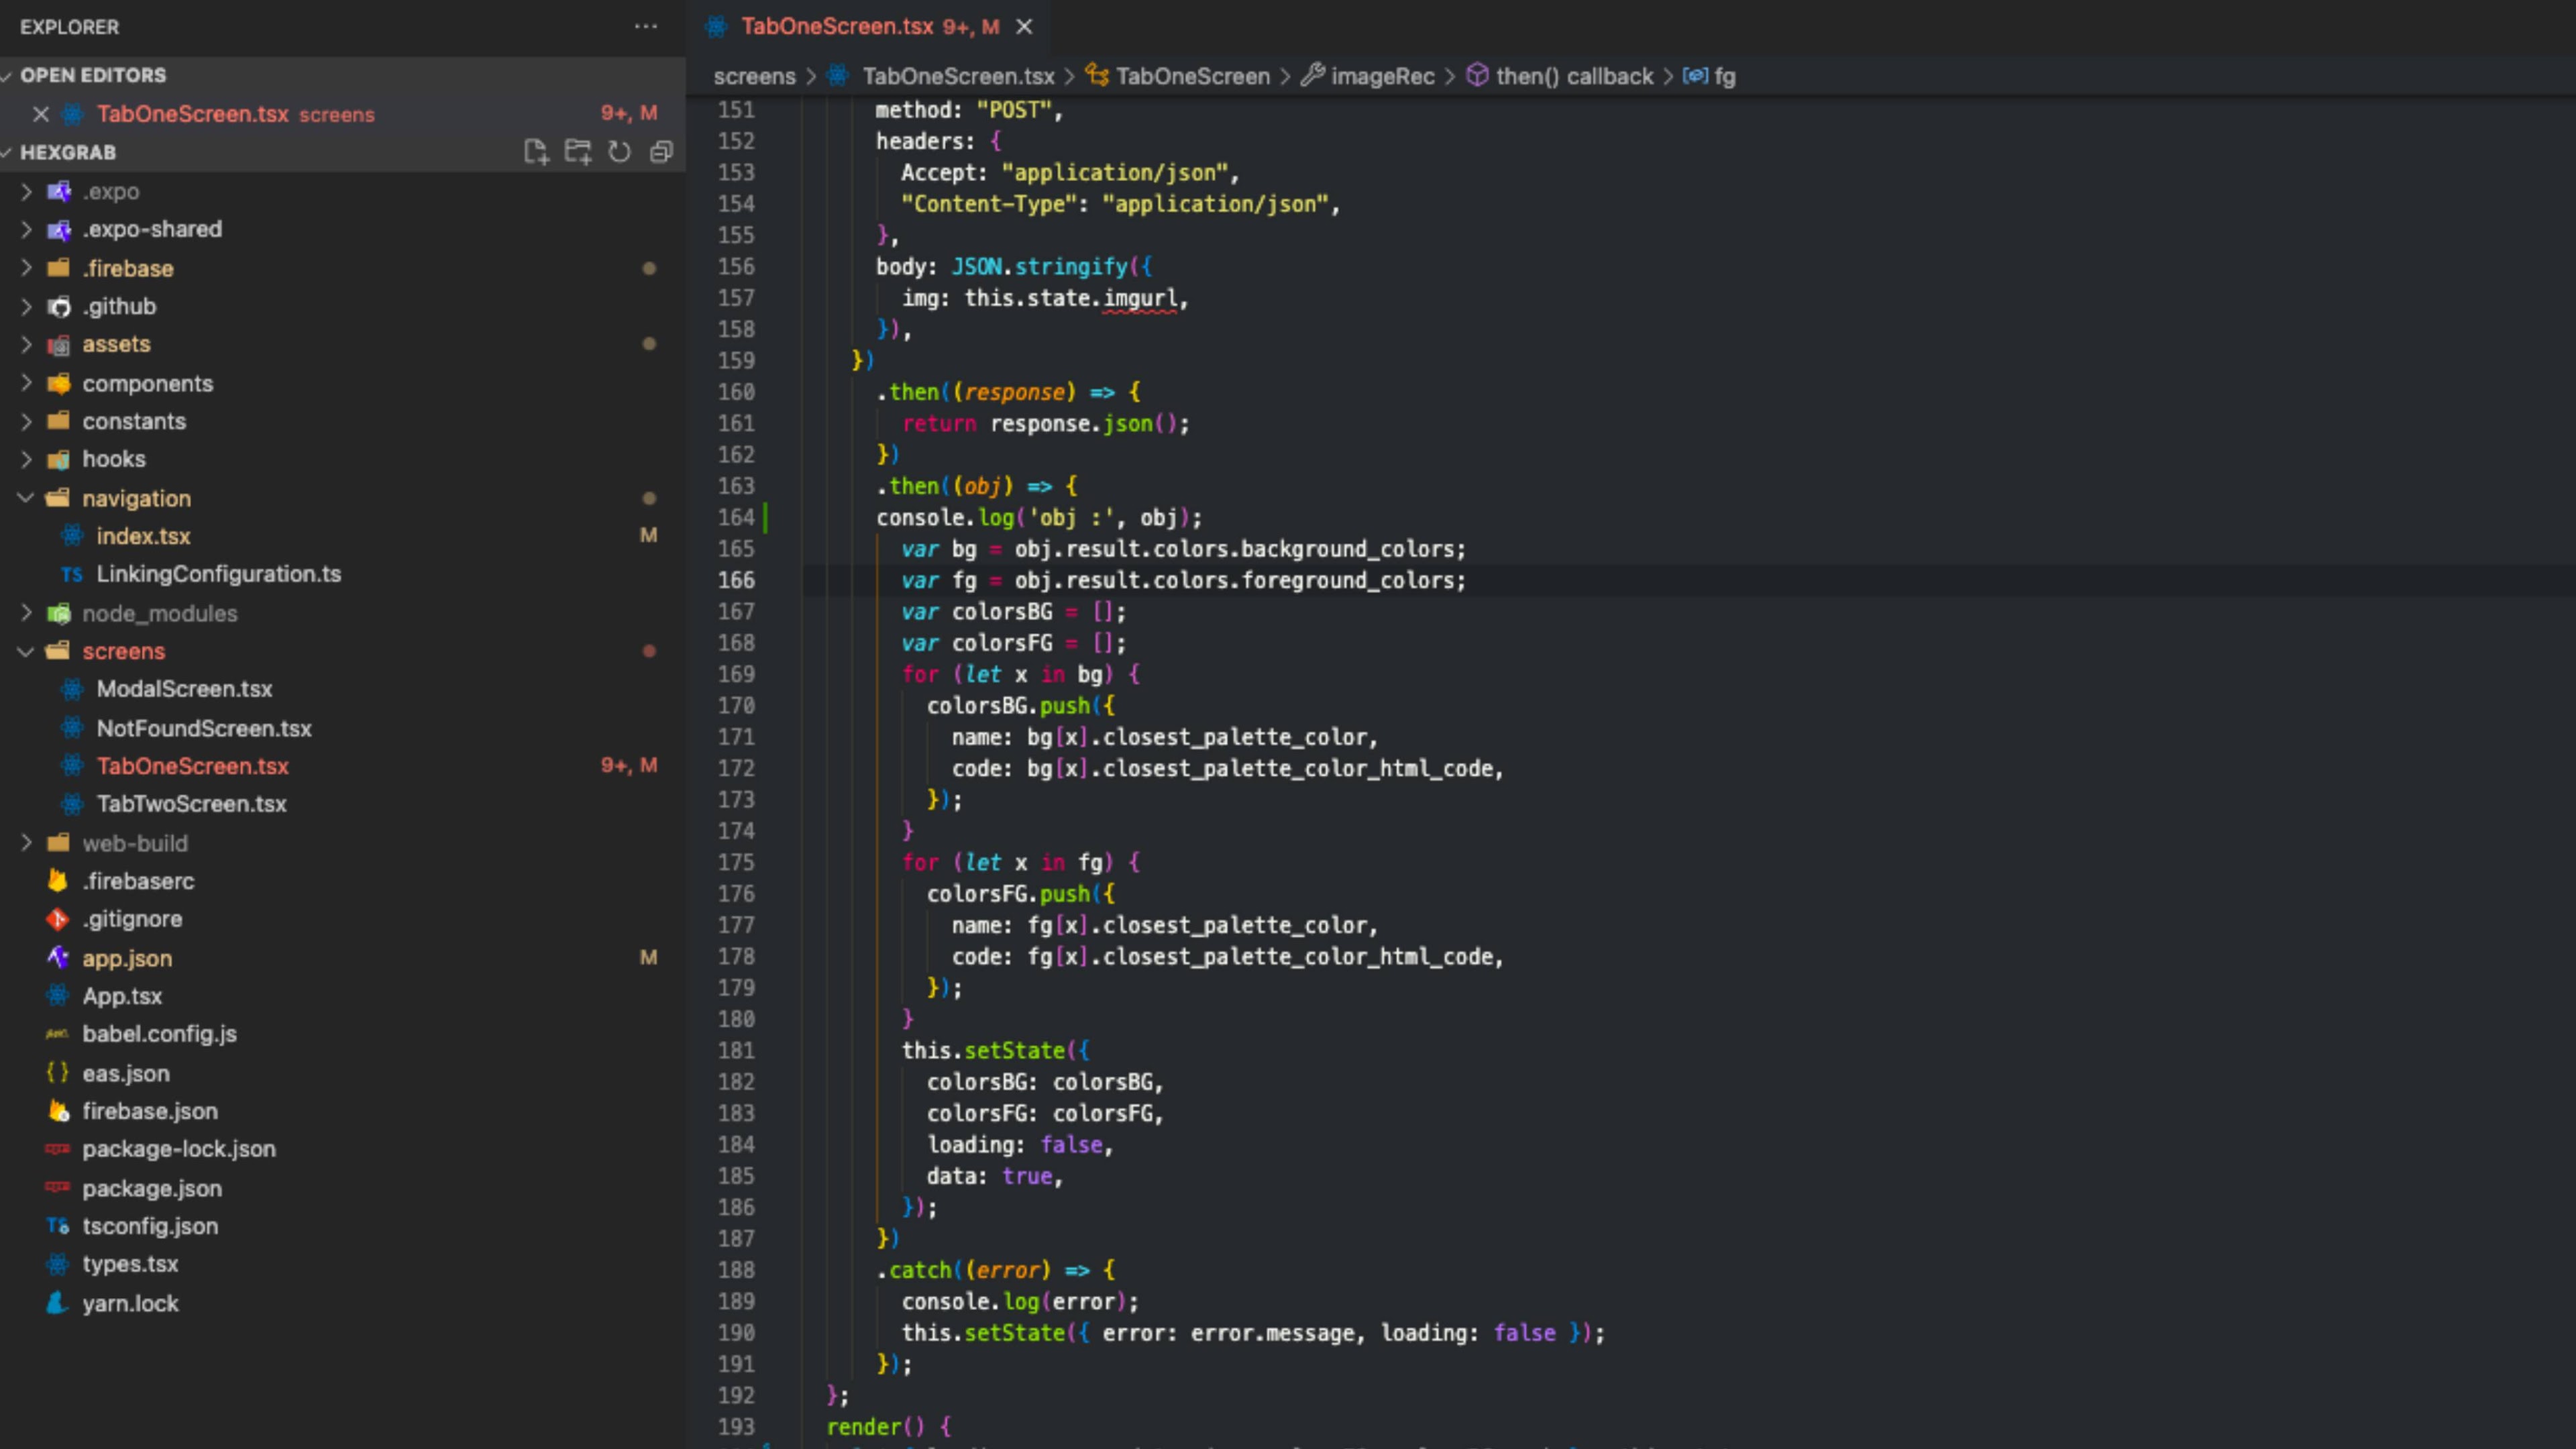
Task: Click New Folder icon in HEXGRAB header
Action: (578, 152)
